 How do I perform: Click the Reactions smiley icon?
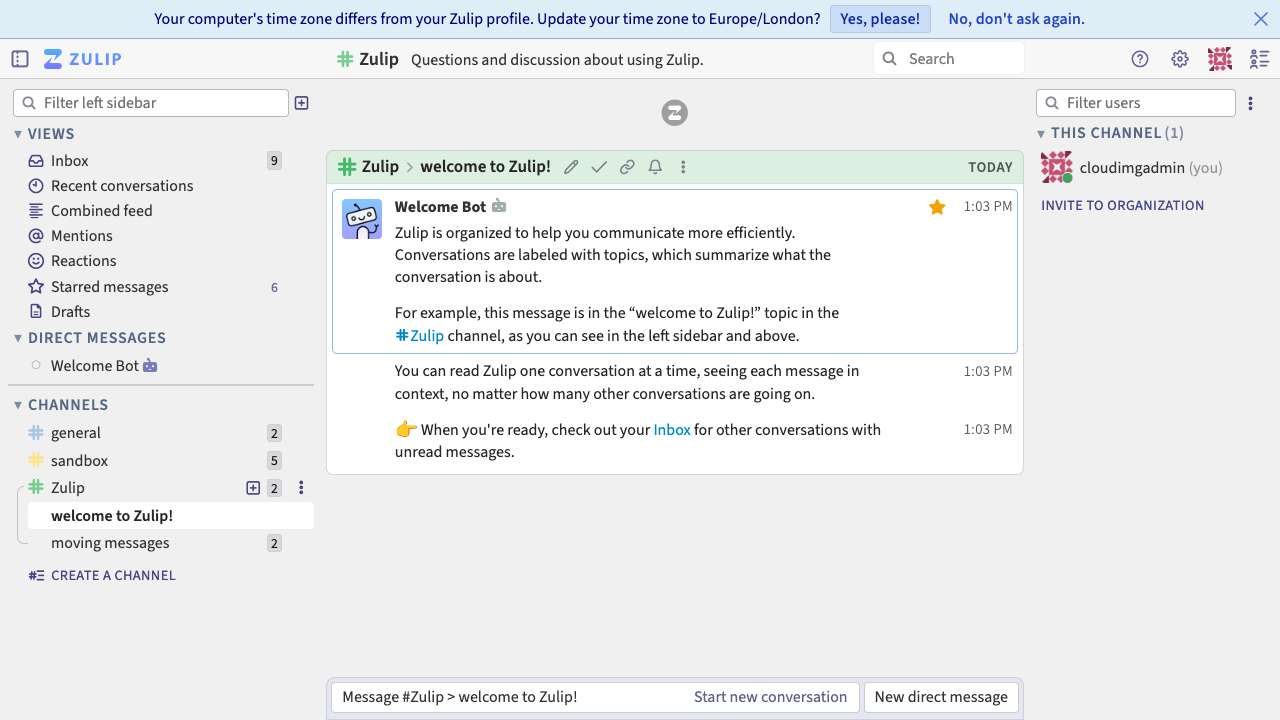pyautogui.click(x=36, y=261)
